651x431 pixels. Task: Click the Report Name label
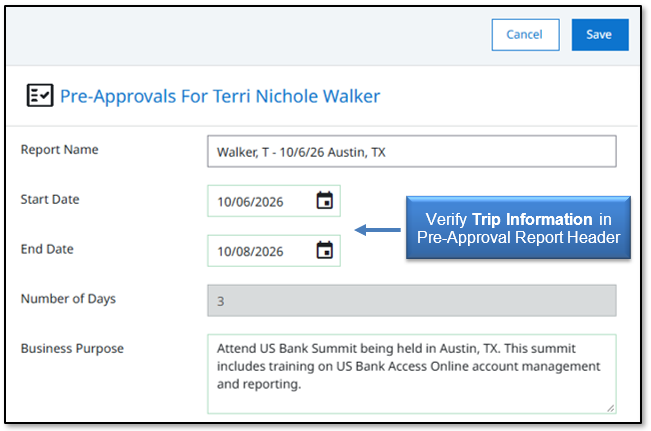60,149
